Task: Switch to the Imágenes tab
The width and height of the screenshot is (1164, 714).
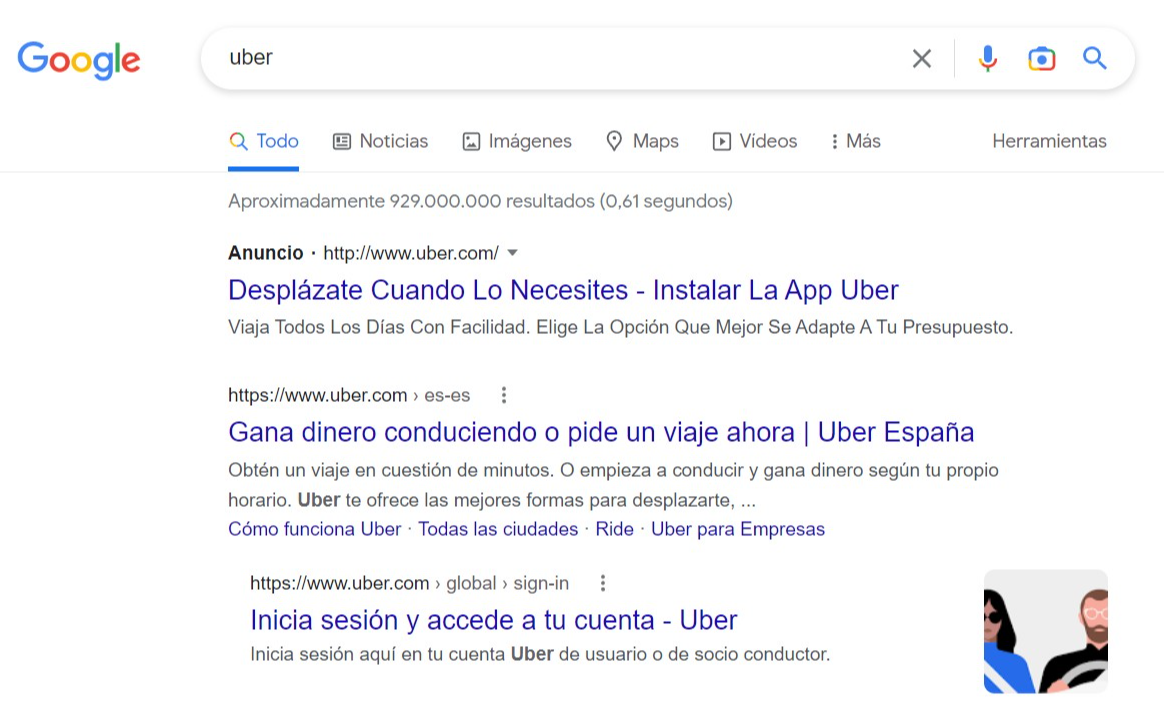Action: (517, 141)
